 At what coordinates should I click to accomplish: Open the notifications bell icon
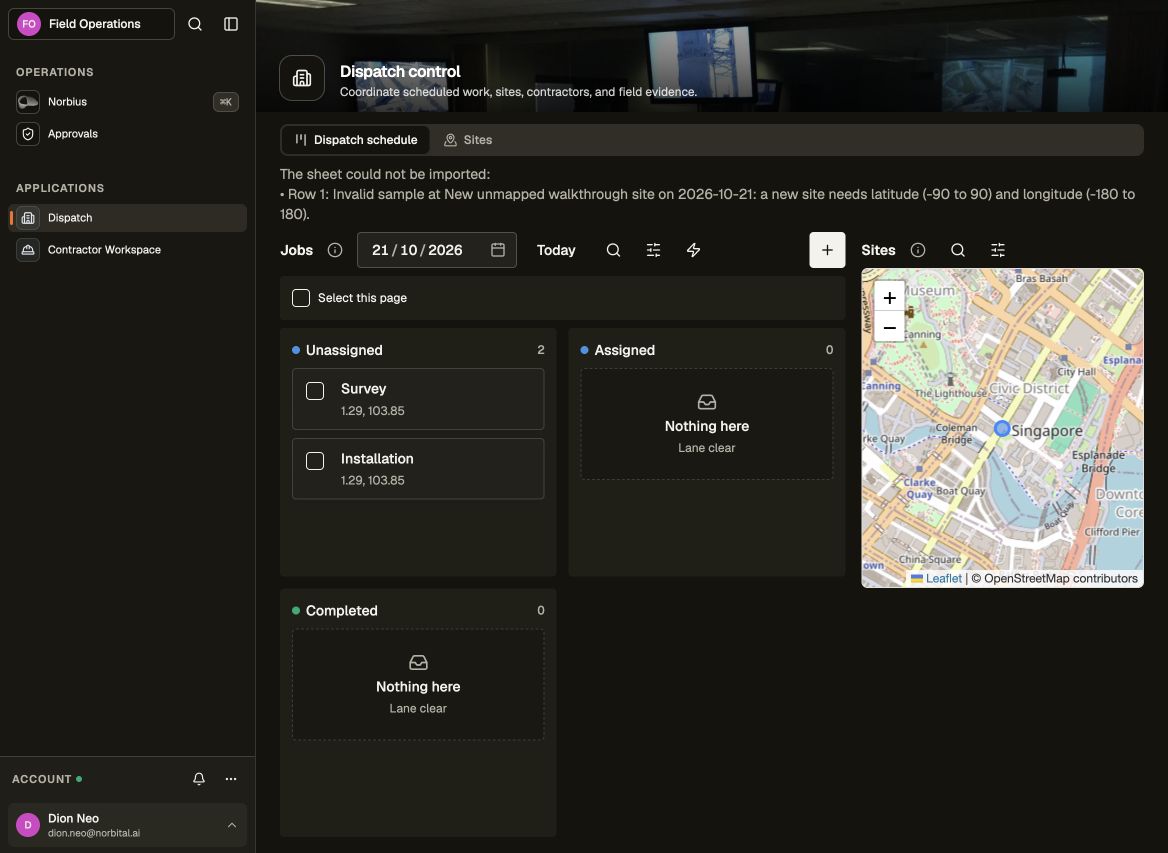tap(199, 779)
